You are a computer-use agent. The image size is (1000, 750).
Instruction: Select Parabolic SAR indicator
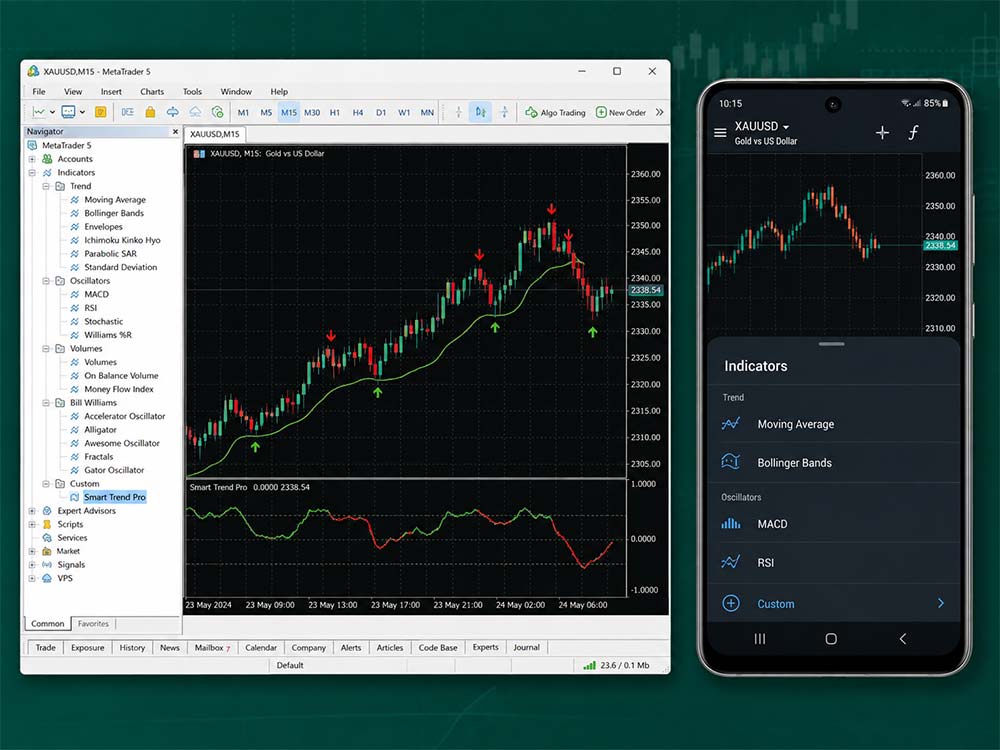coord(110,253)
